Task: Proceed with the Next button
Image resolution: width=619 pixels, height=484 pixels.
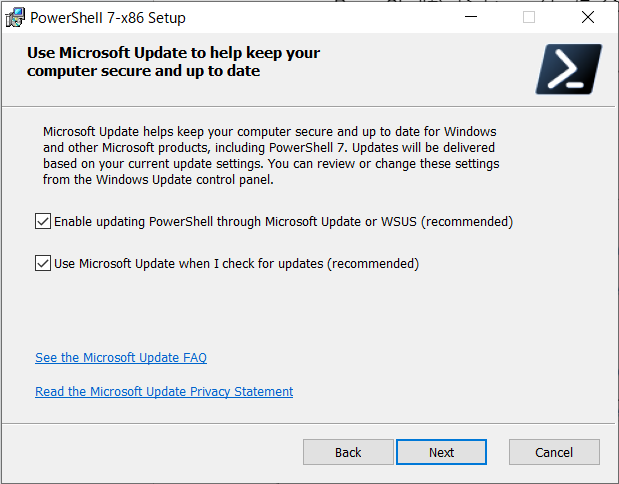Action: tap(441, 452)
